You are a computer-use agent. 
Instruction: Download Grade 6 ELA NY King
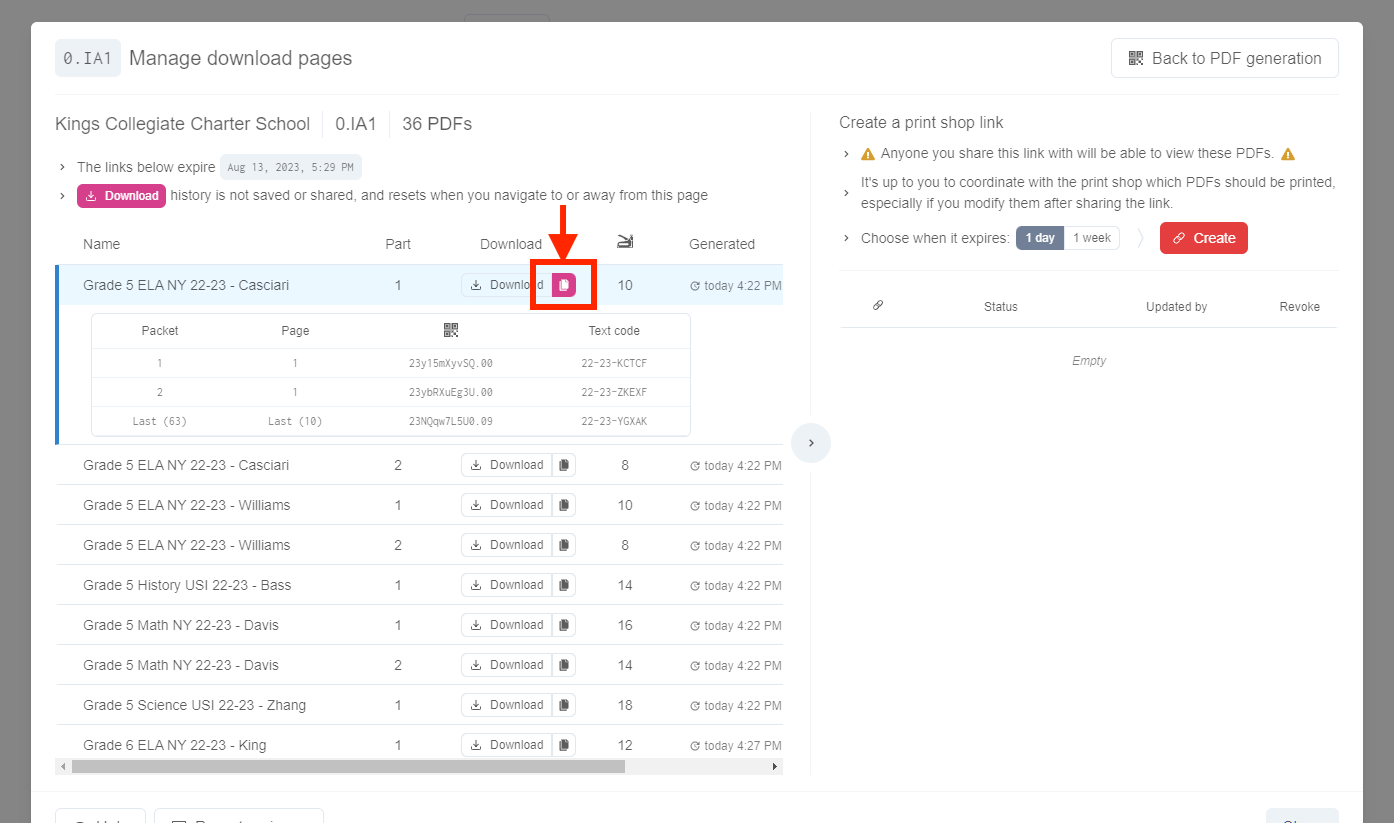(506, 745)
